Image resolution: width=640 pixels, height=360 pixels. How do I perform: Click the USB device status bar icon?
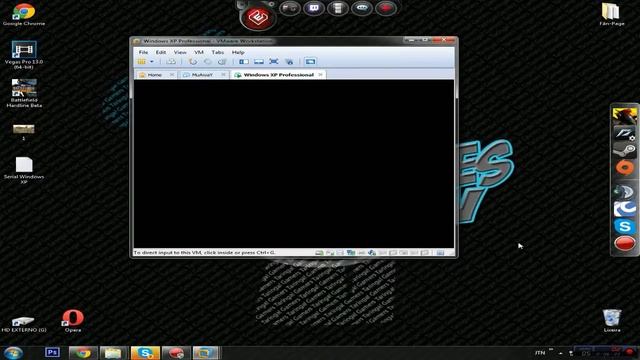372,253
